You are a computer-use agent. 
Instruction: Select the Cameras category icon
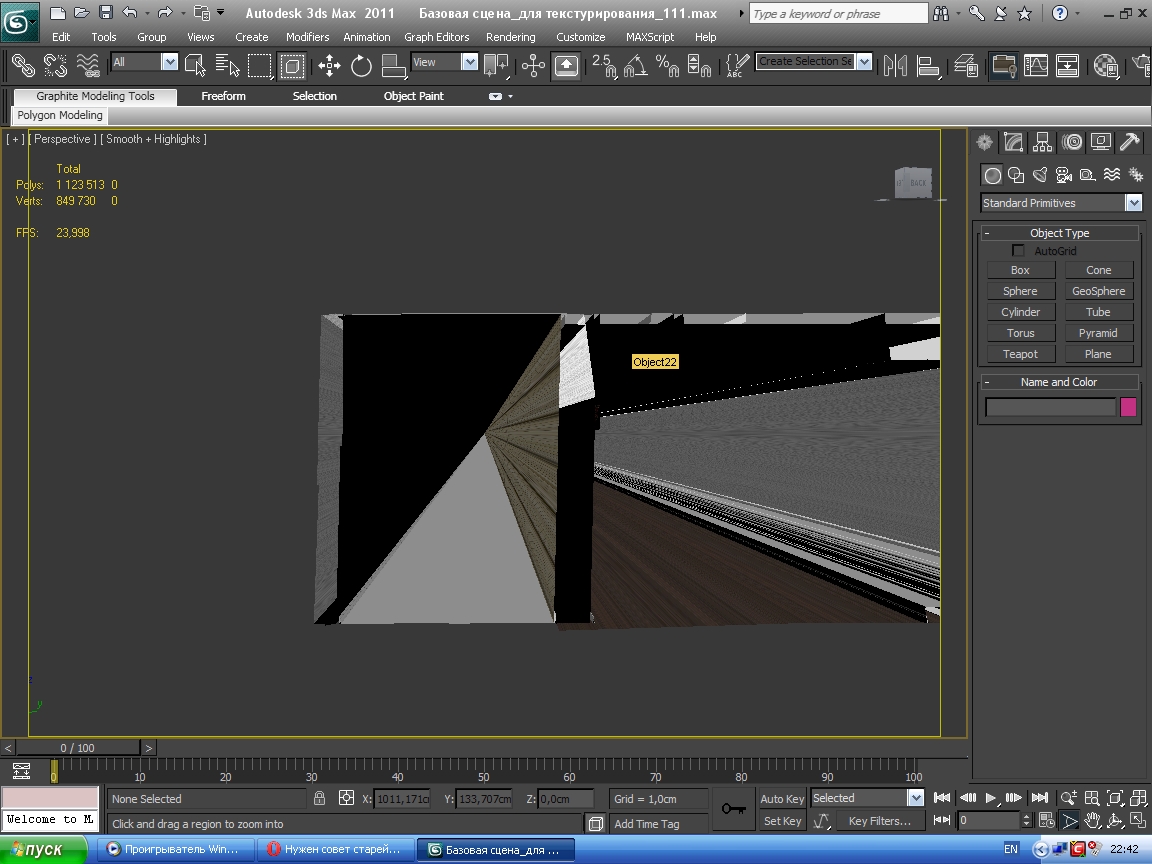point(1064,175)
